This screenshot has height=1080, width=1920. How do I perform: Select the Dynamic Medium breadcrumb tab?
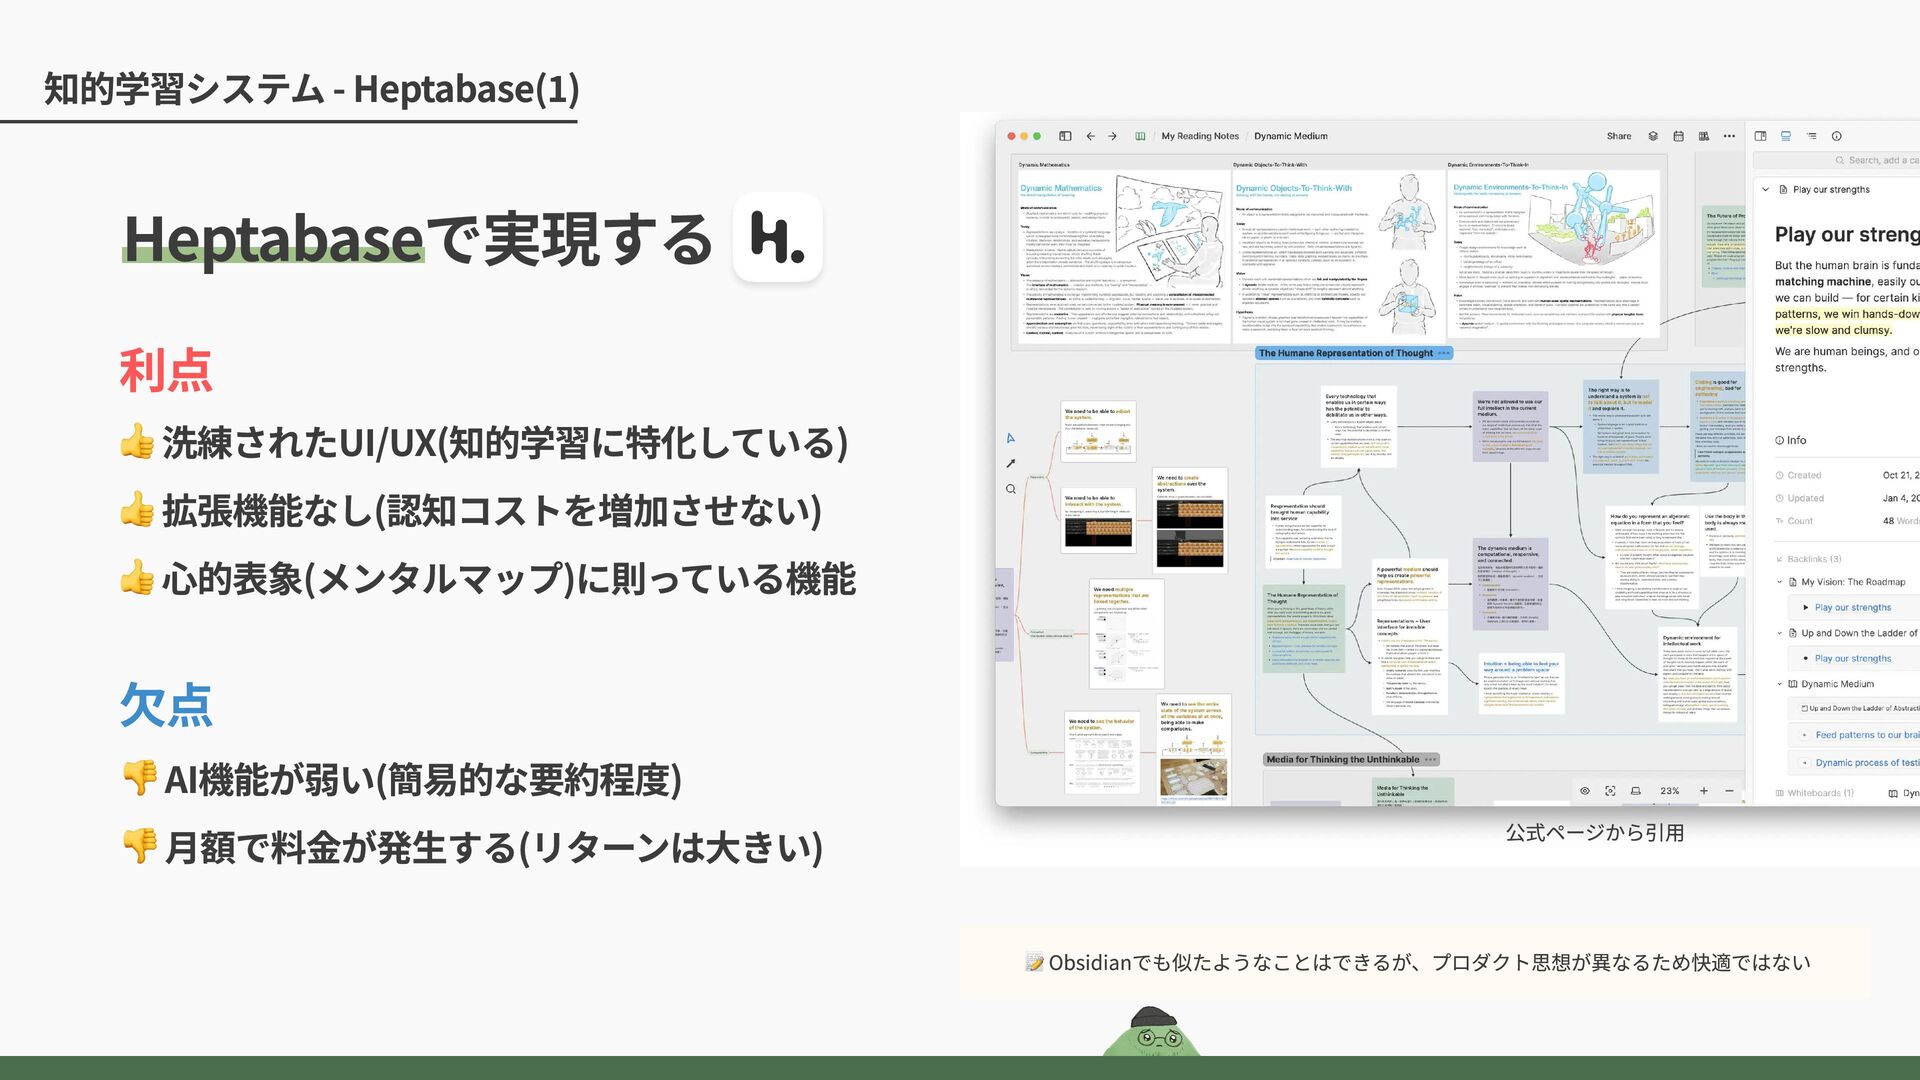(x=1290, y=136)
